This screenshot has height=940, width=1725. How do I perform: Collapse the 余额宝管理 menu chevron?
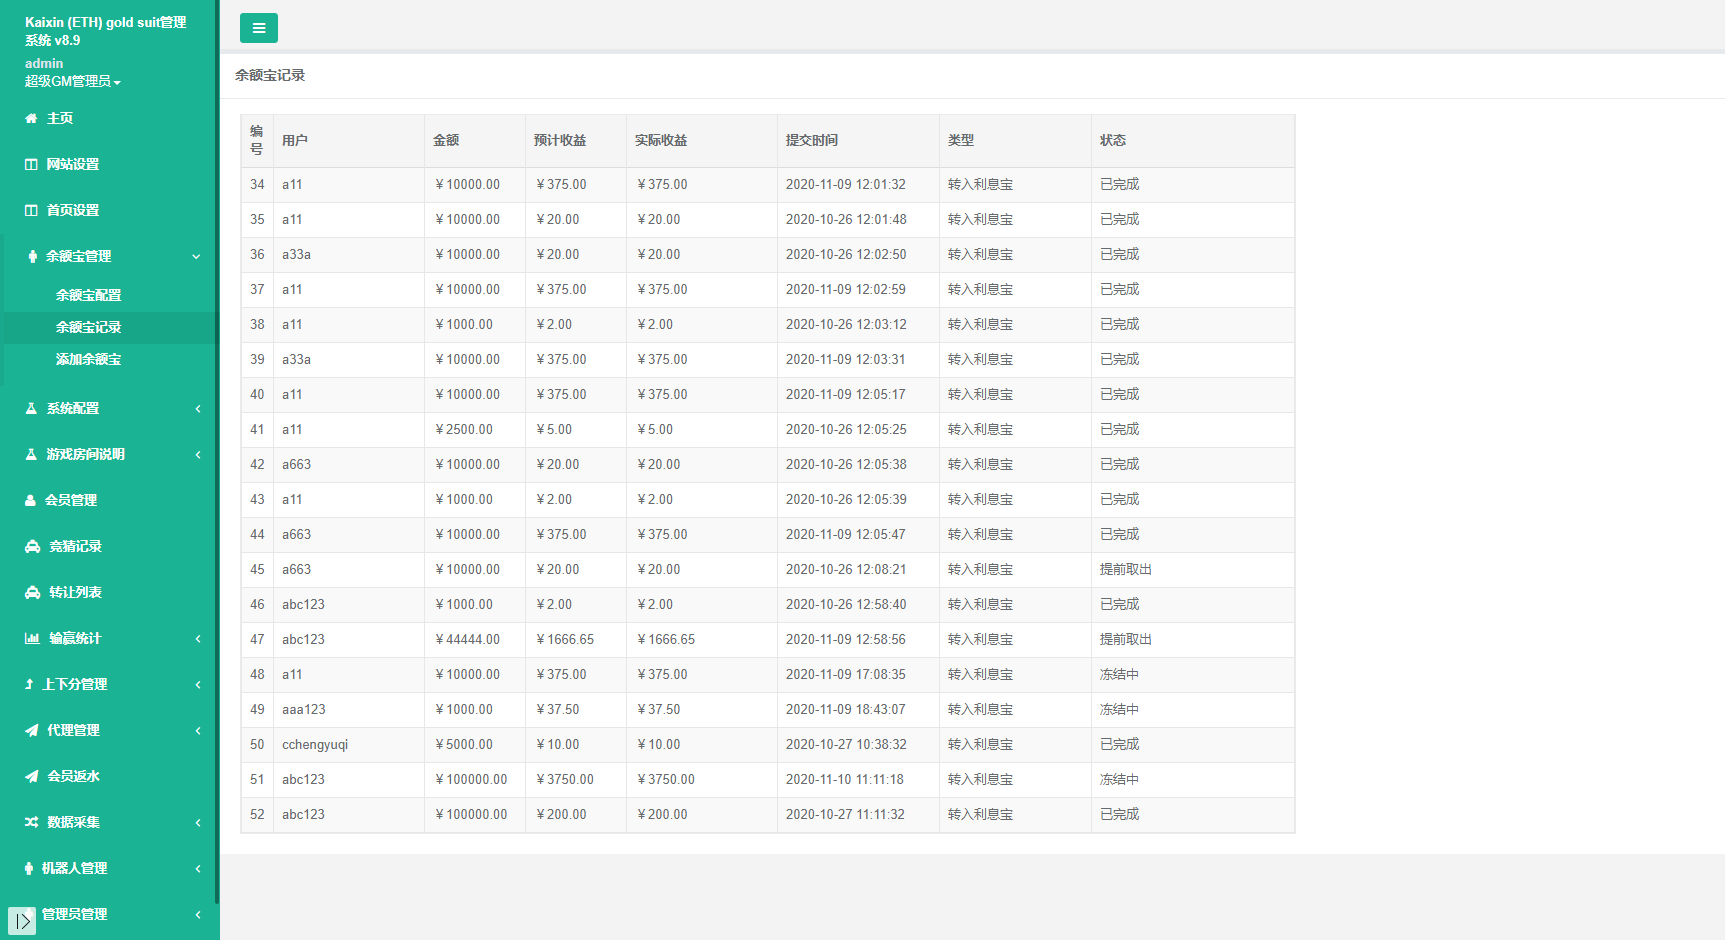click(x=196, y=256)
